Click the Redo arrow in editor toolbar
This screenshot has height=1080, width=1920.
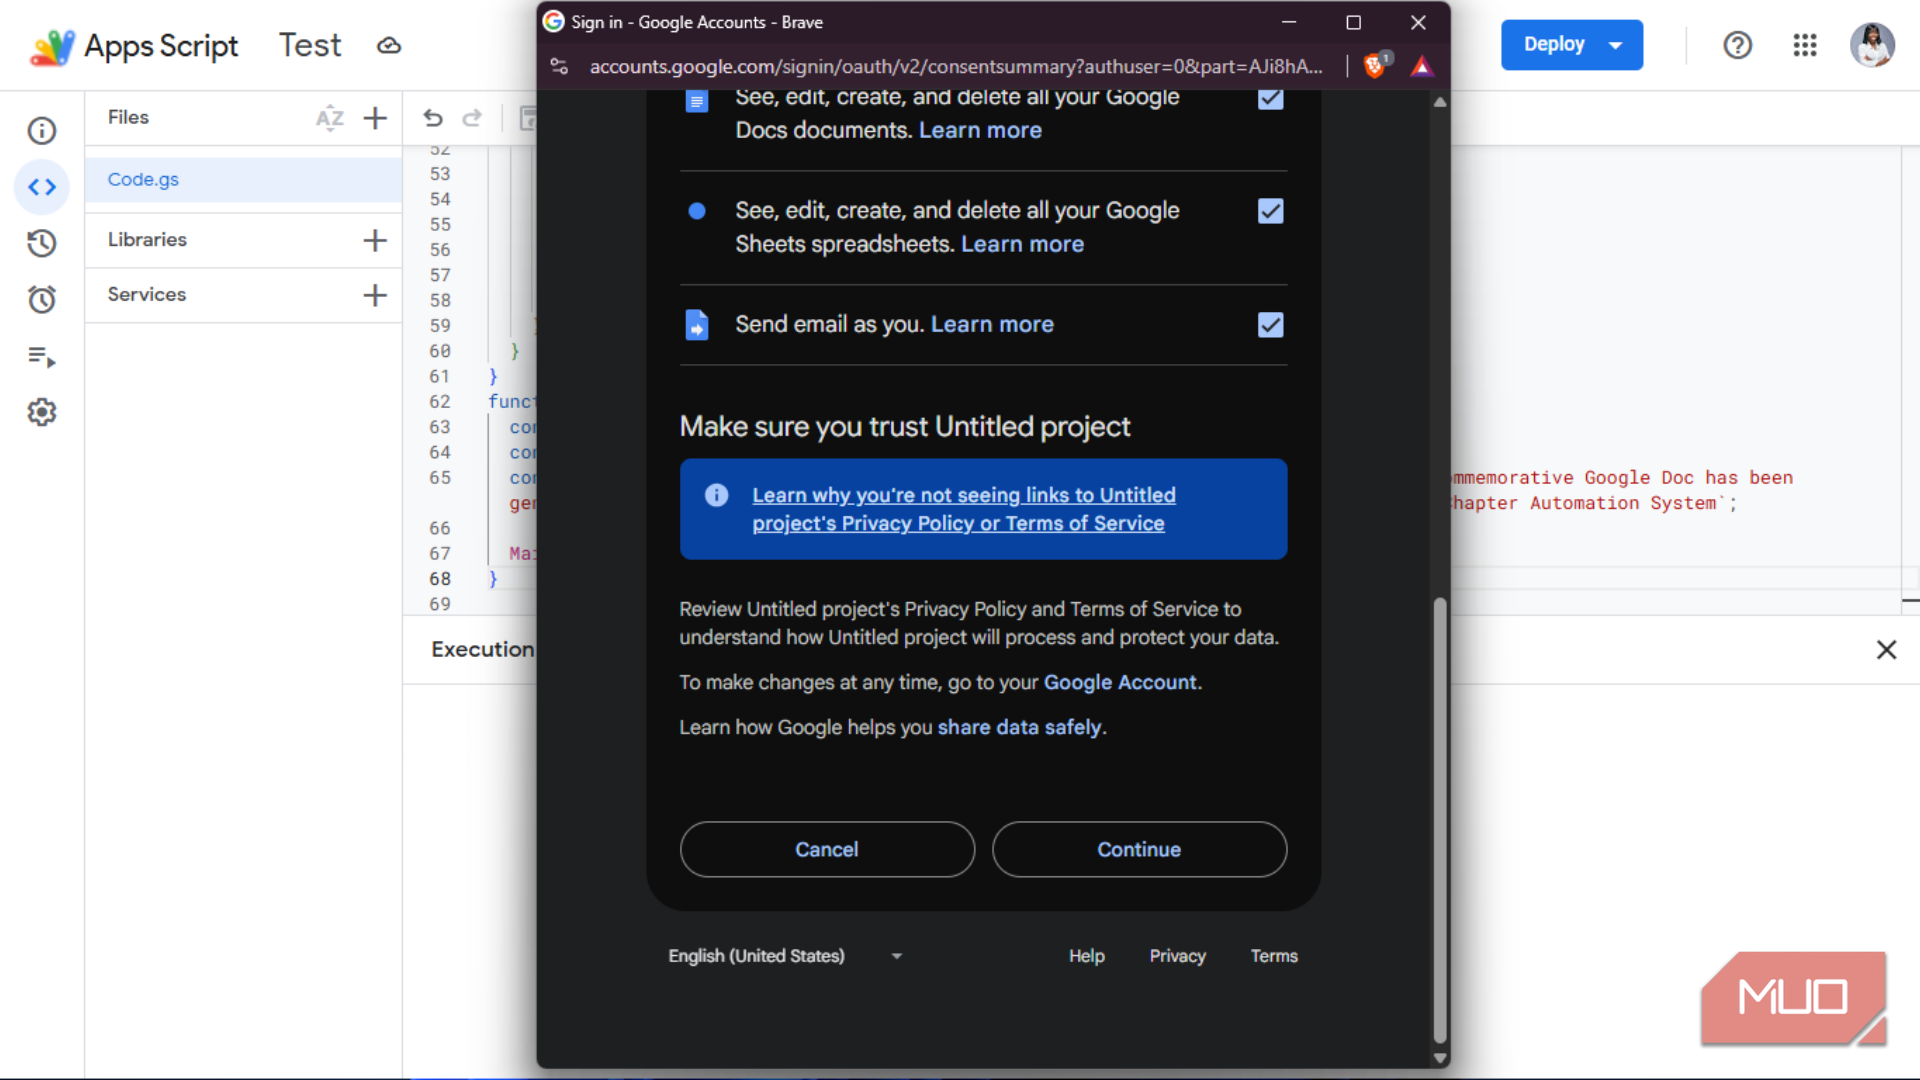(472, 118)
